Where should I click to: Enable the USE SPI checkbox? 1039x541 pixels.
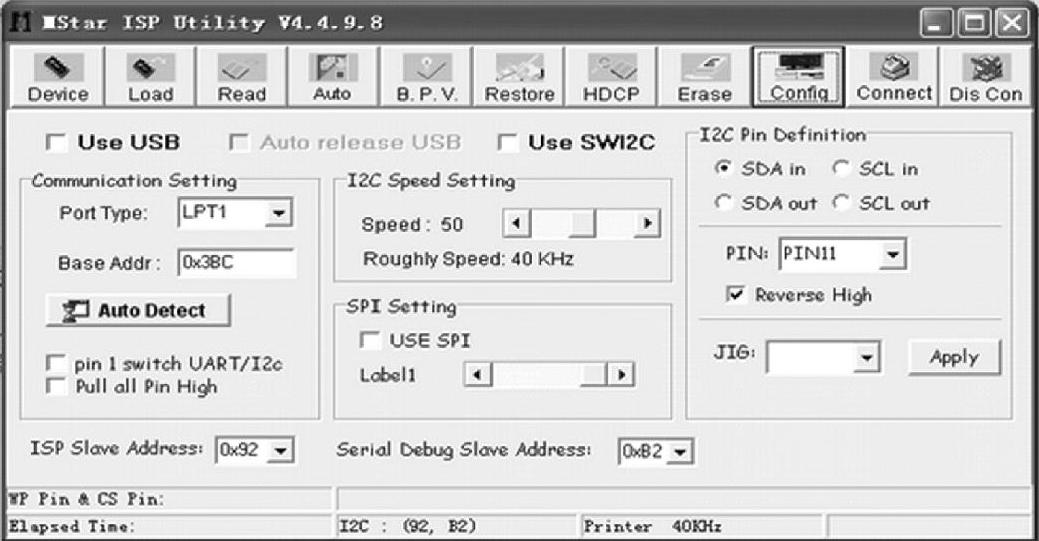coord(370,340)
